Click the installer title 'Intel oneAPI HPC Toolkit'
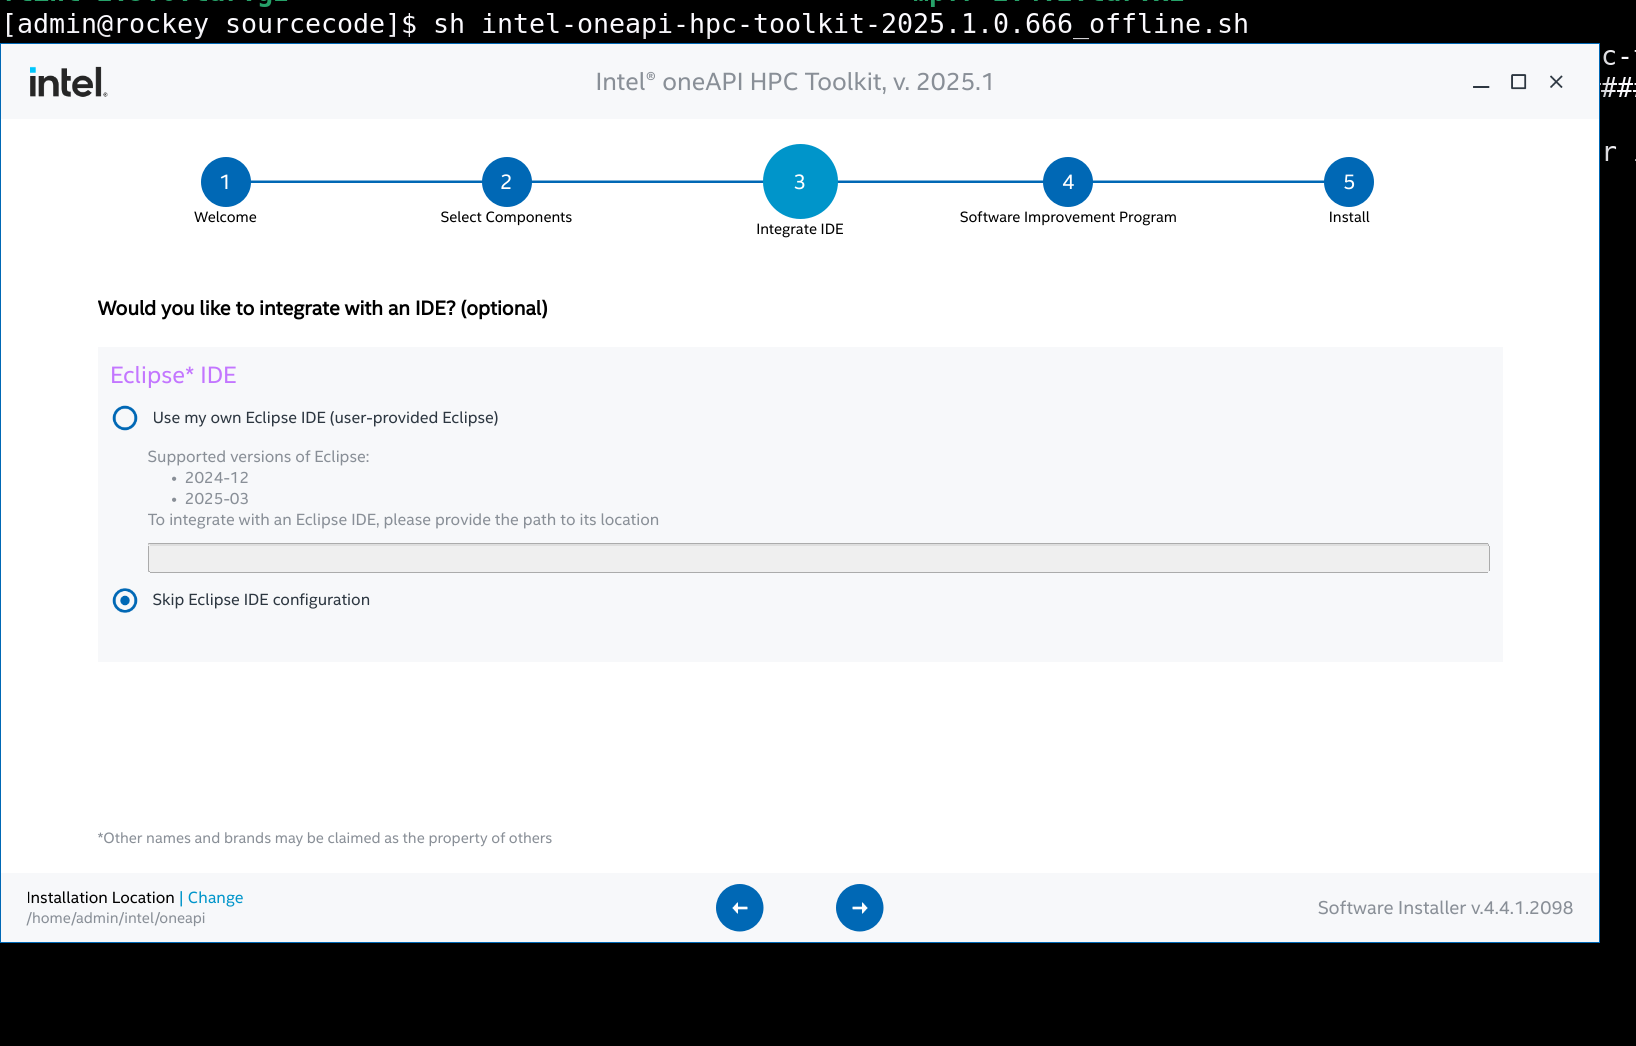1636x1046 pixels. (795, 82)
